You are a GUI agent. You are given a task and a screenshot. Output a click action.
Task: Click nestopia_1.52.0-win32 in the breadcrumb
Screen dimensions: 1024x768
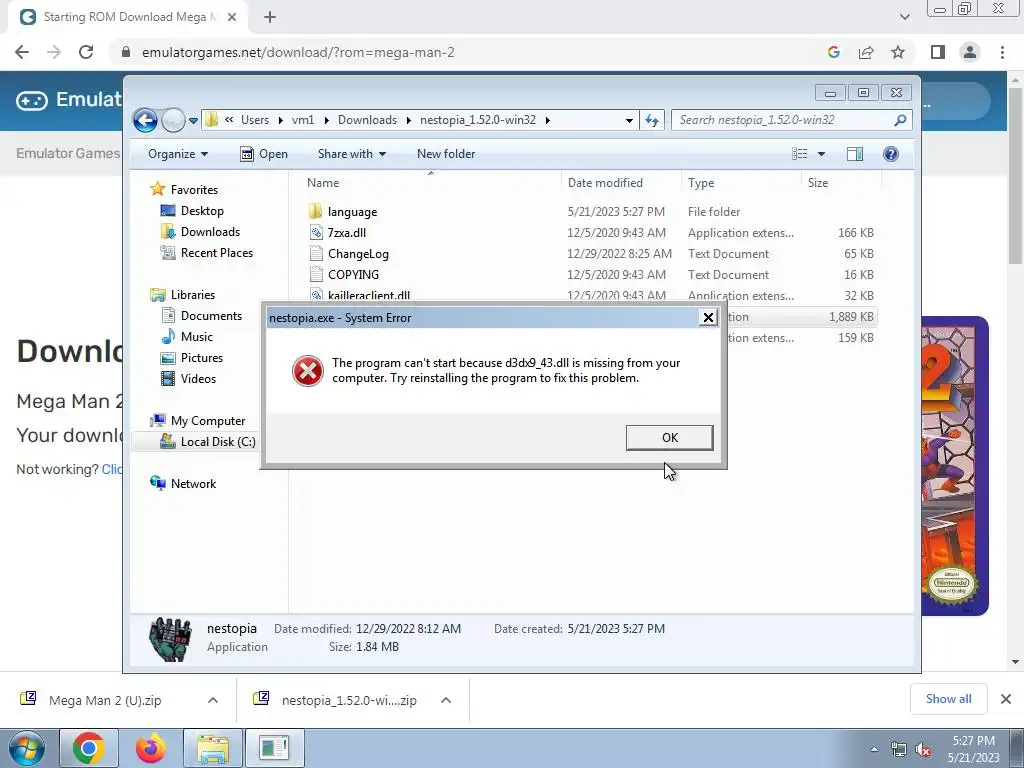click(477, 120)
